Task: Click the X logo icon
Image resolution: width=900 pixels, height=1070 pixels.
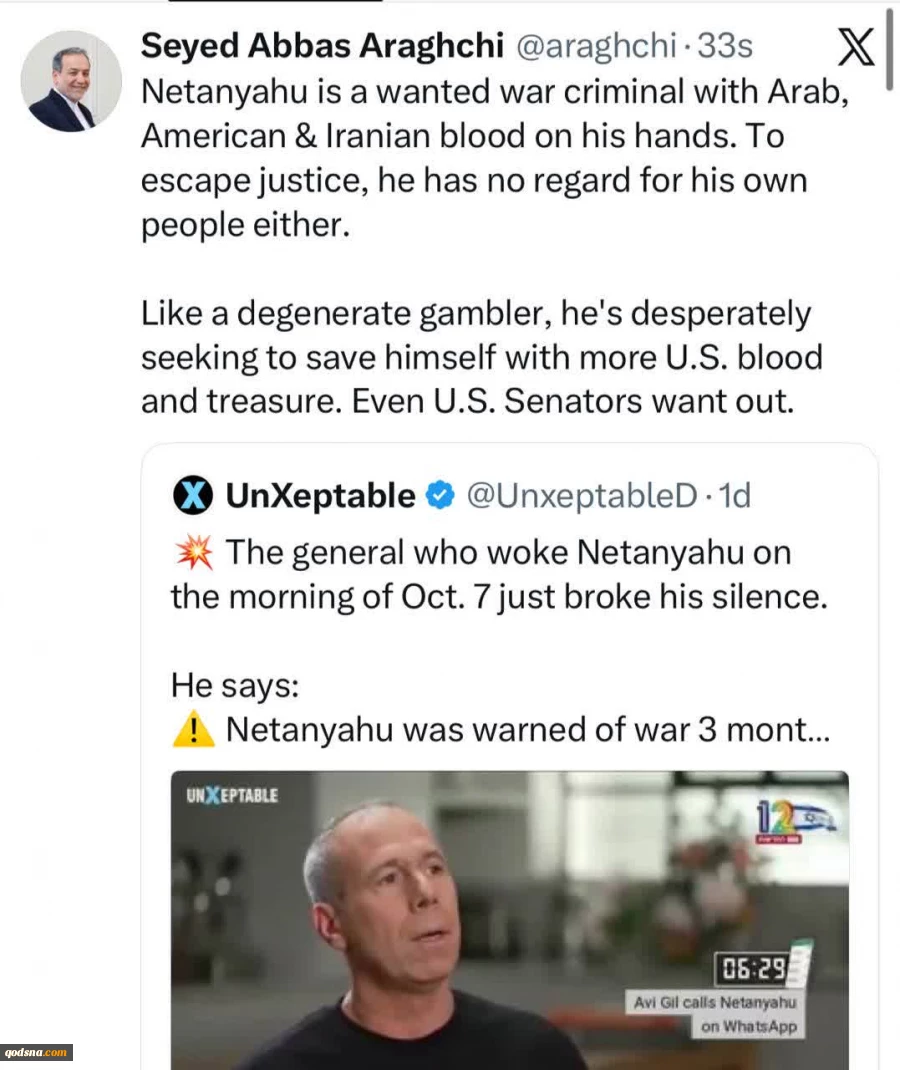Action: [x=856, y=47]
